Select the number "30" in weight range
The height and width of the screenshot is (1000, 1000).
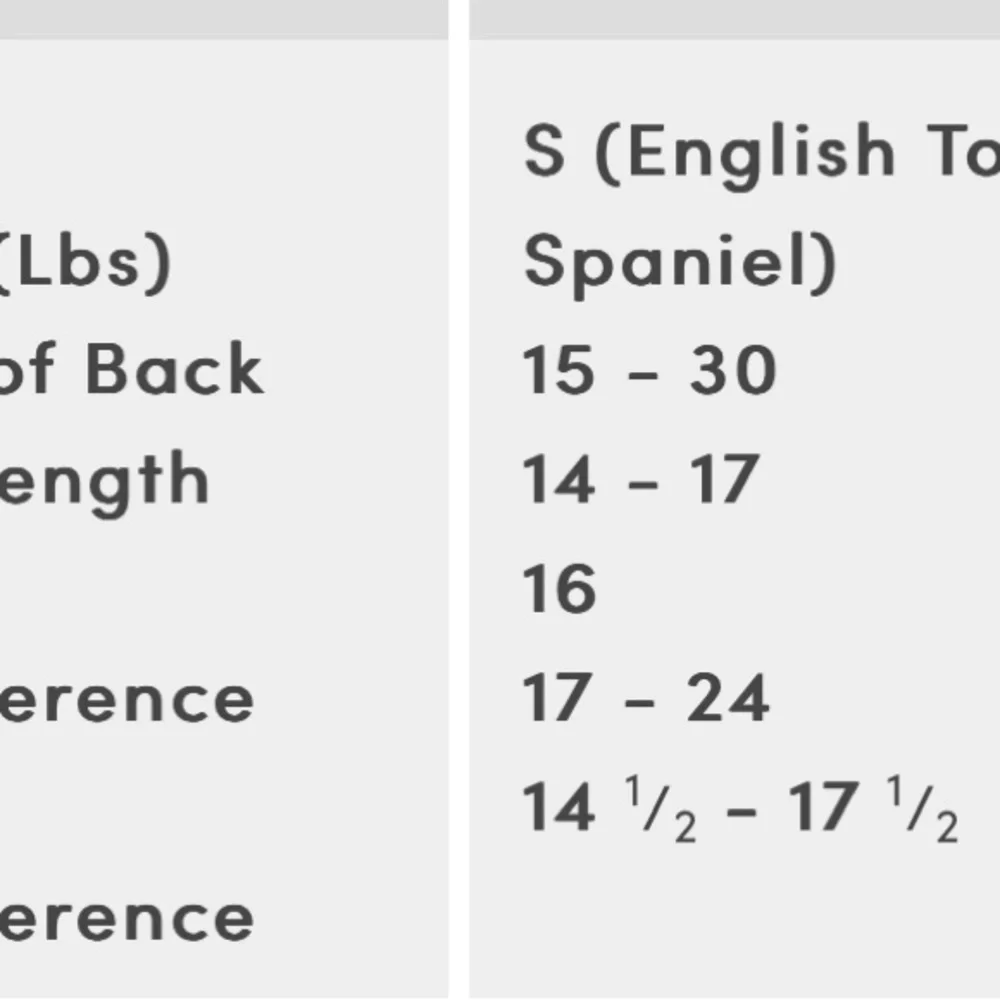[733, 370]
